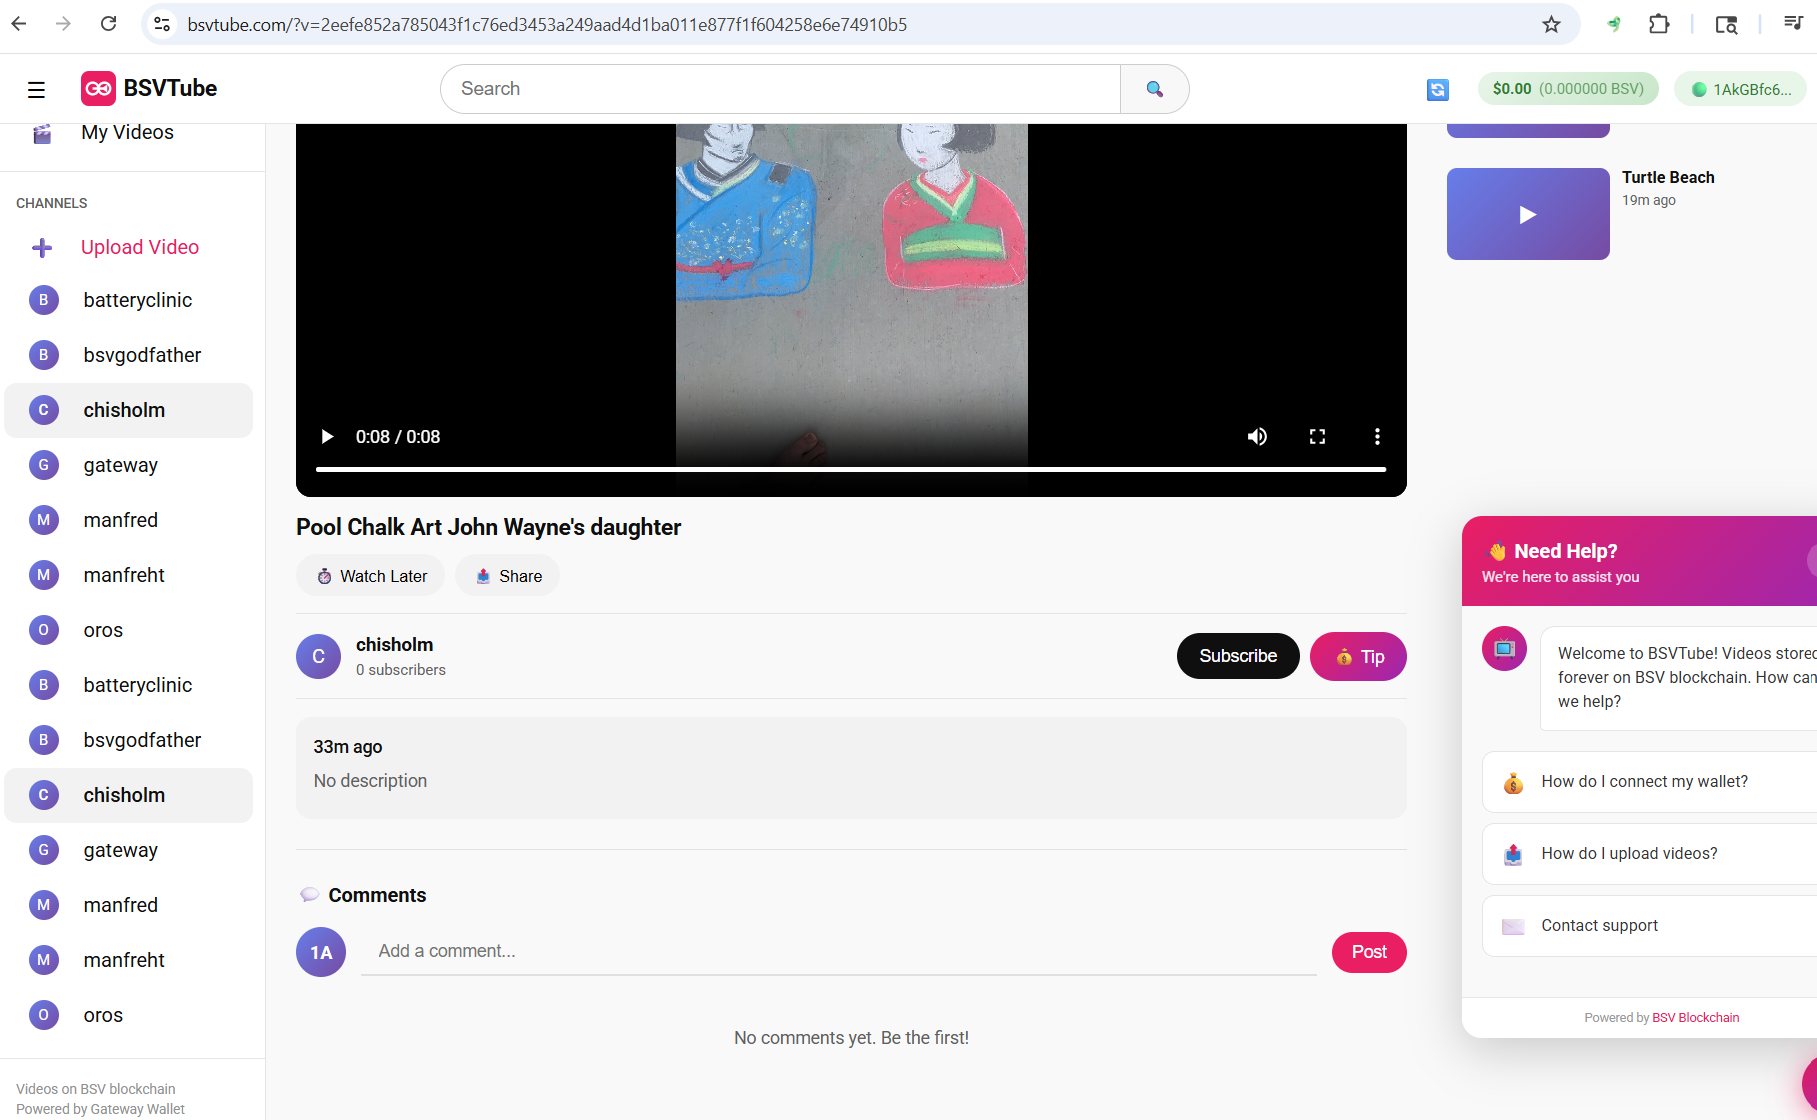Open first highlighted chisholm channel in sidebar
This screenshot has width=1817, height=1120.
click(128, 410)
